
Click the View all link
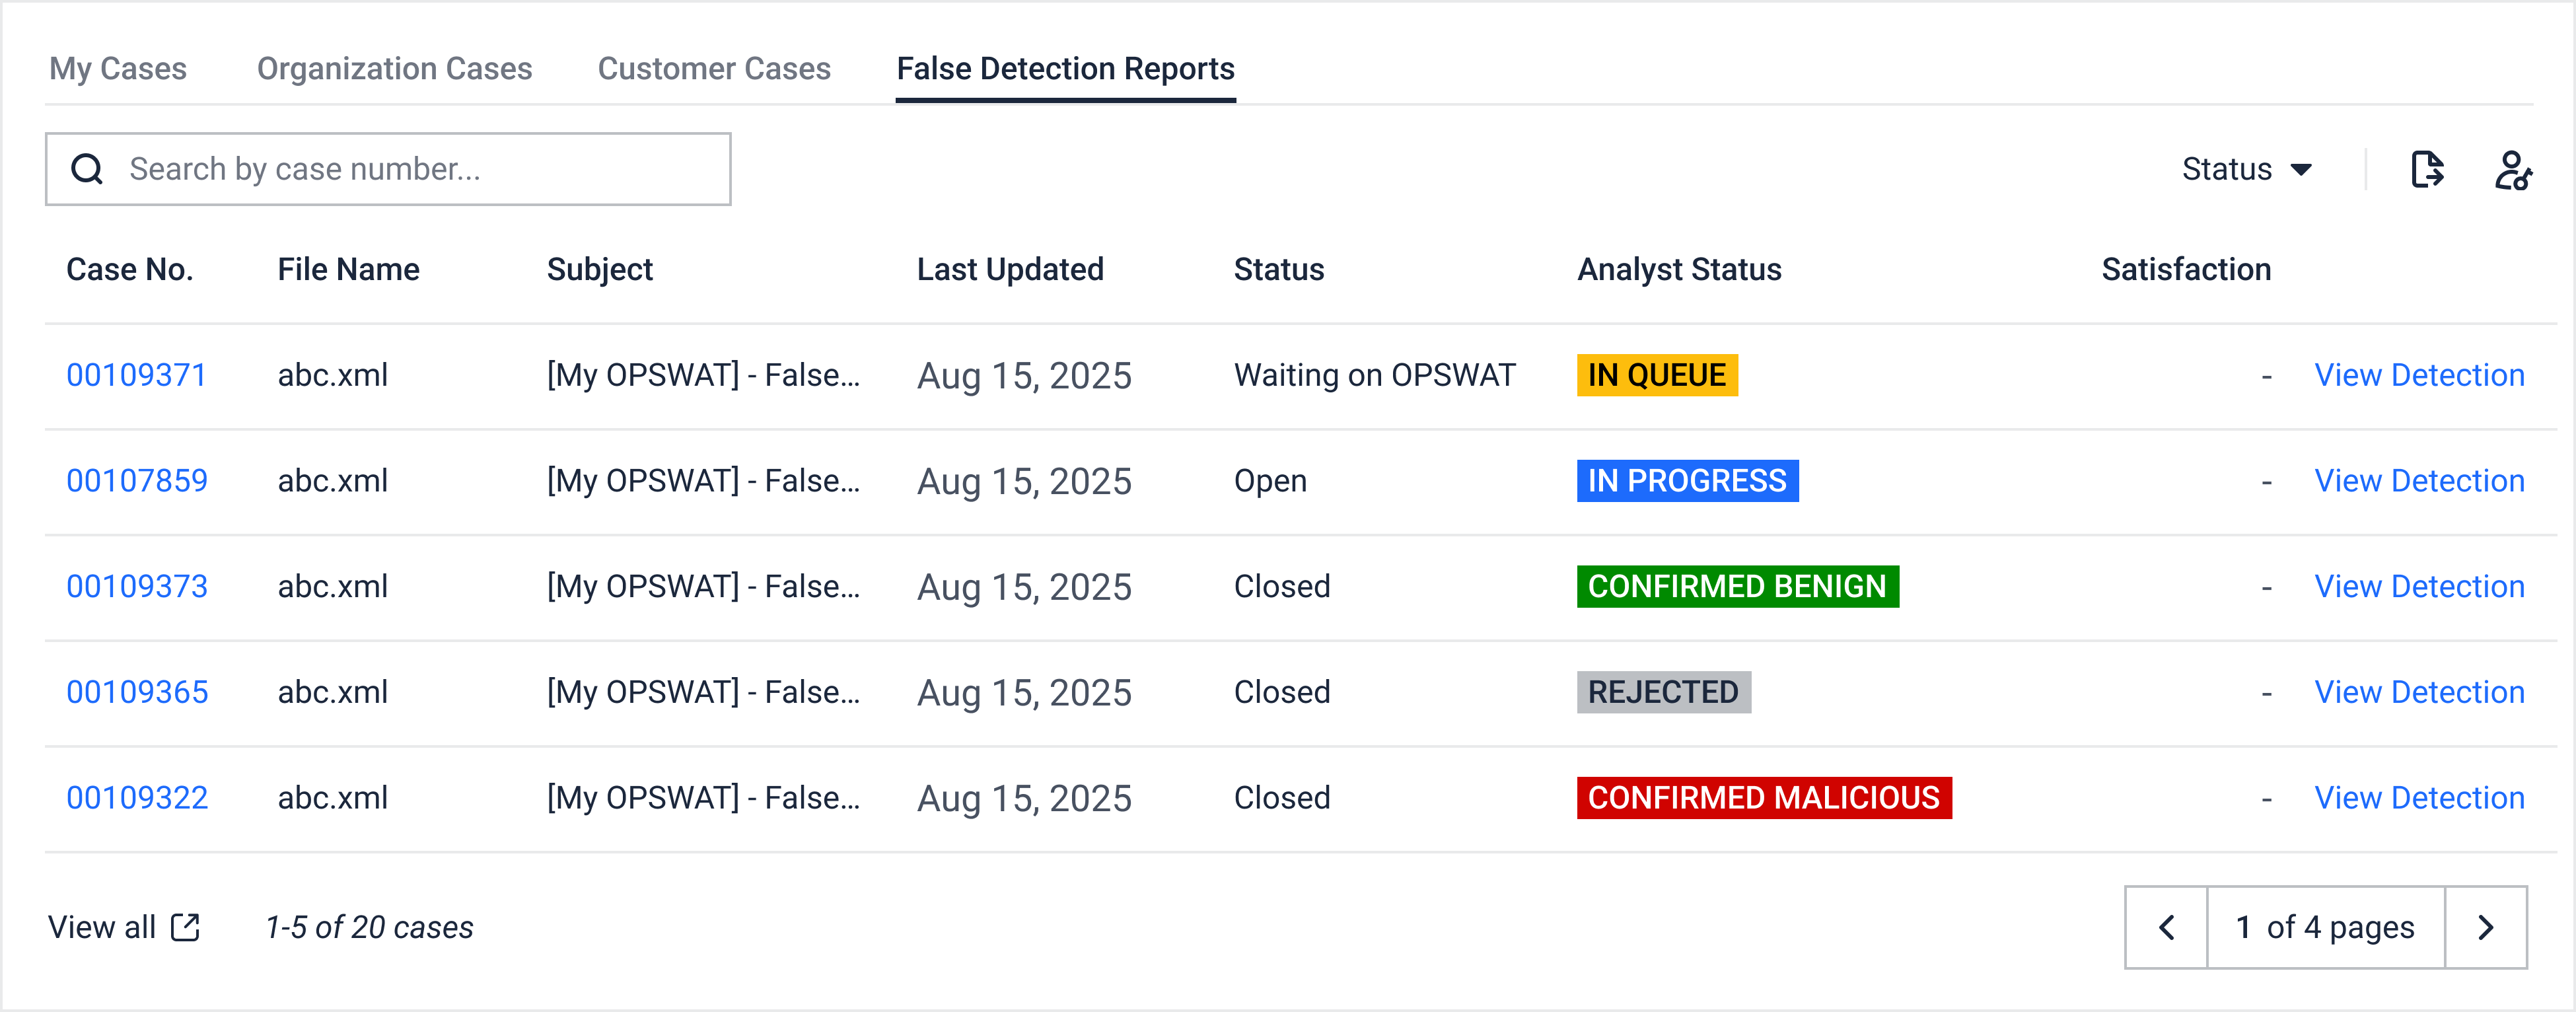102,927
